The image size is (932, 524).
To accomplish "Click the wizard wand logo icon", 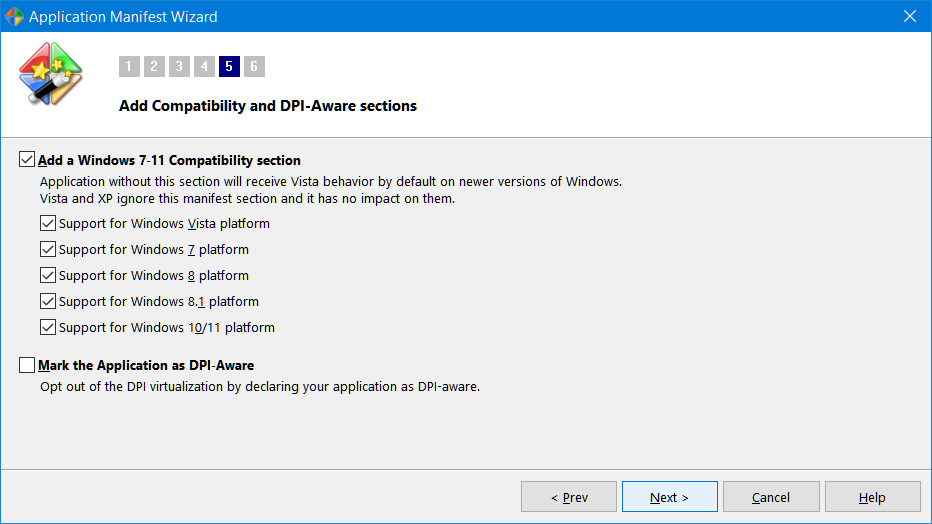I will [51, 74].
